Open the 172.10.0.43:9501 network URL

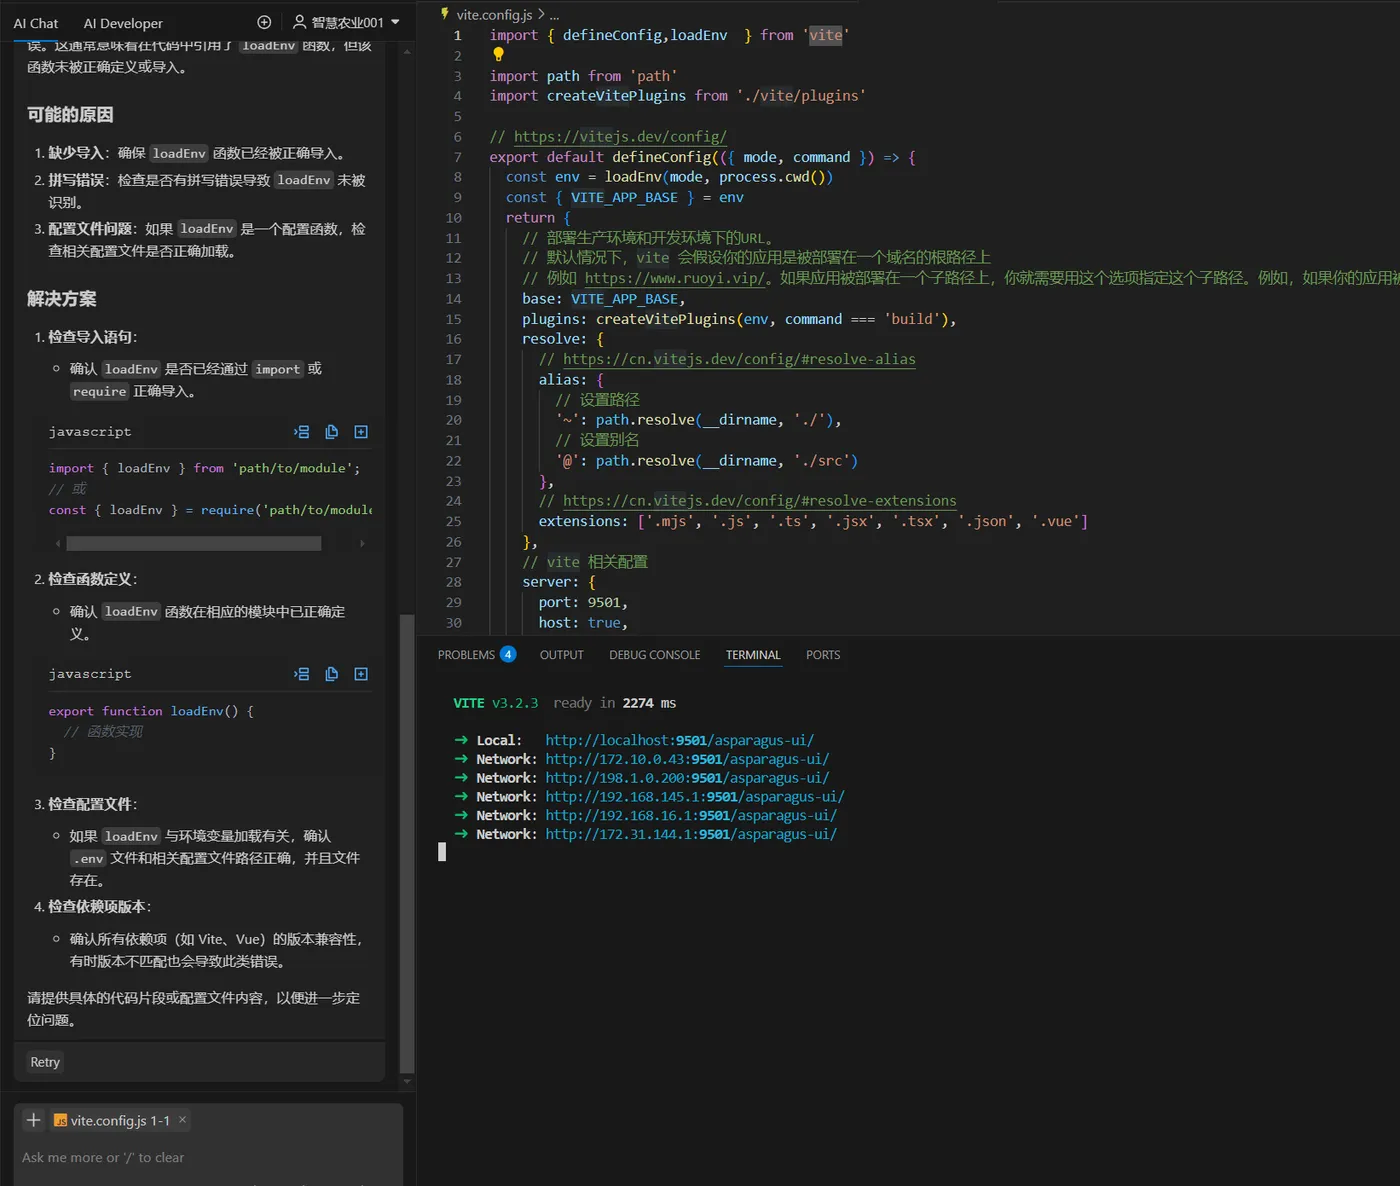[687, 759]
